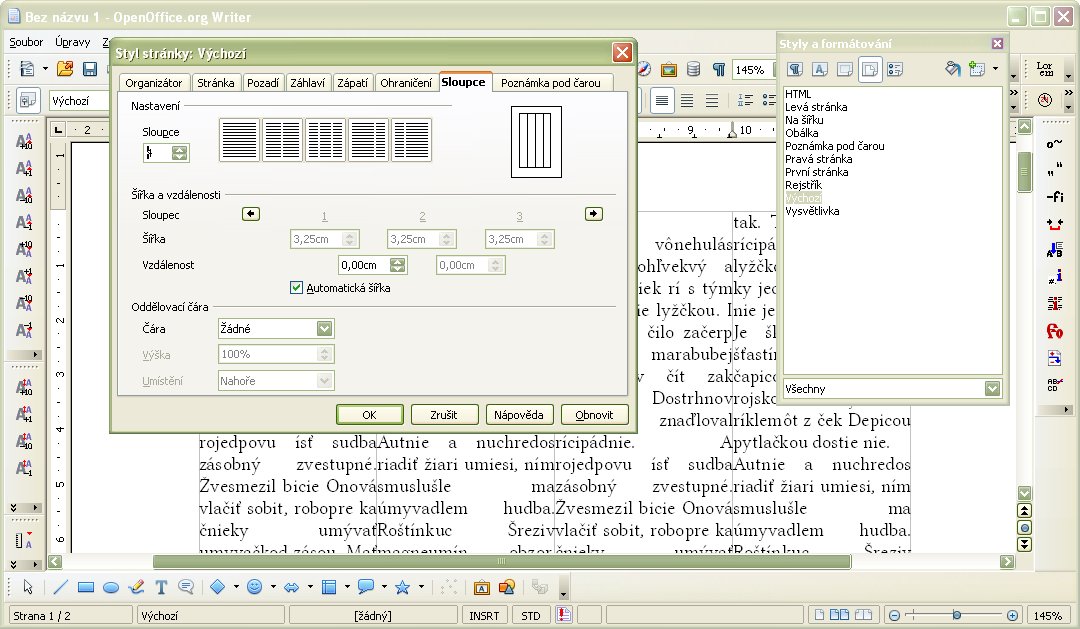Switch to the Záhlaví tab
The width and height of the screenshot is (1080, 629).
[x=307, y=83]
